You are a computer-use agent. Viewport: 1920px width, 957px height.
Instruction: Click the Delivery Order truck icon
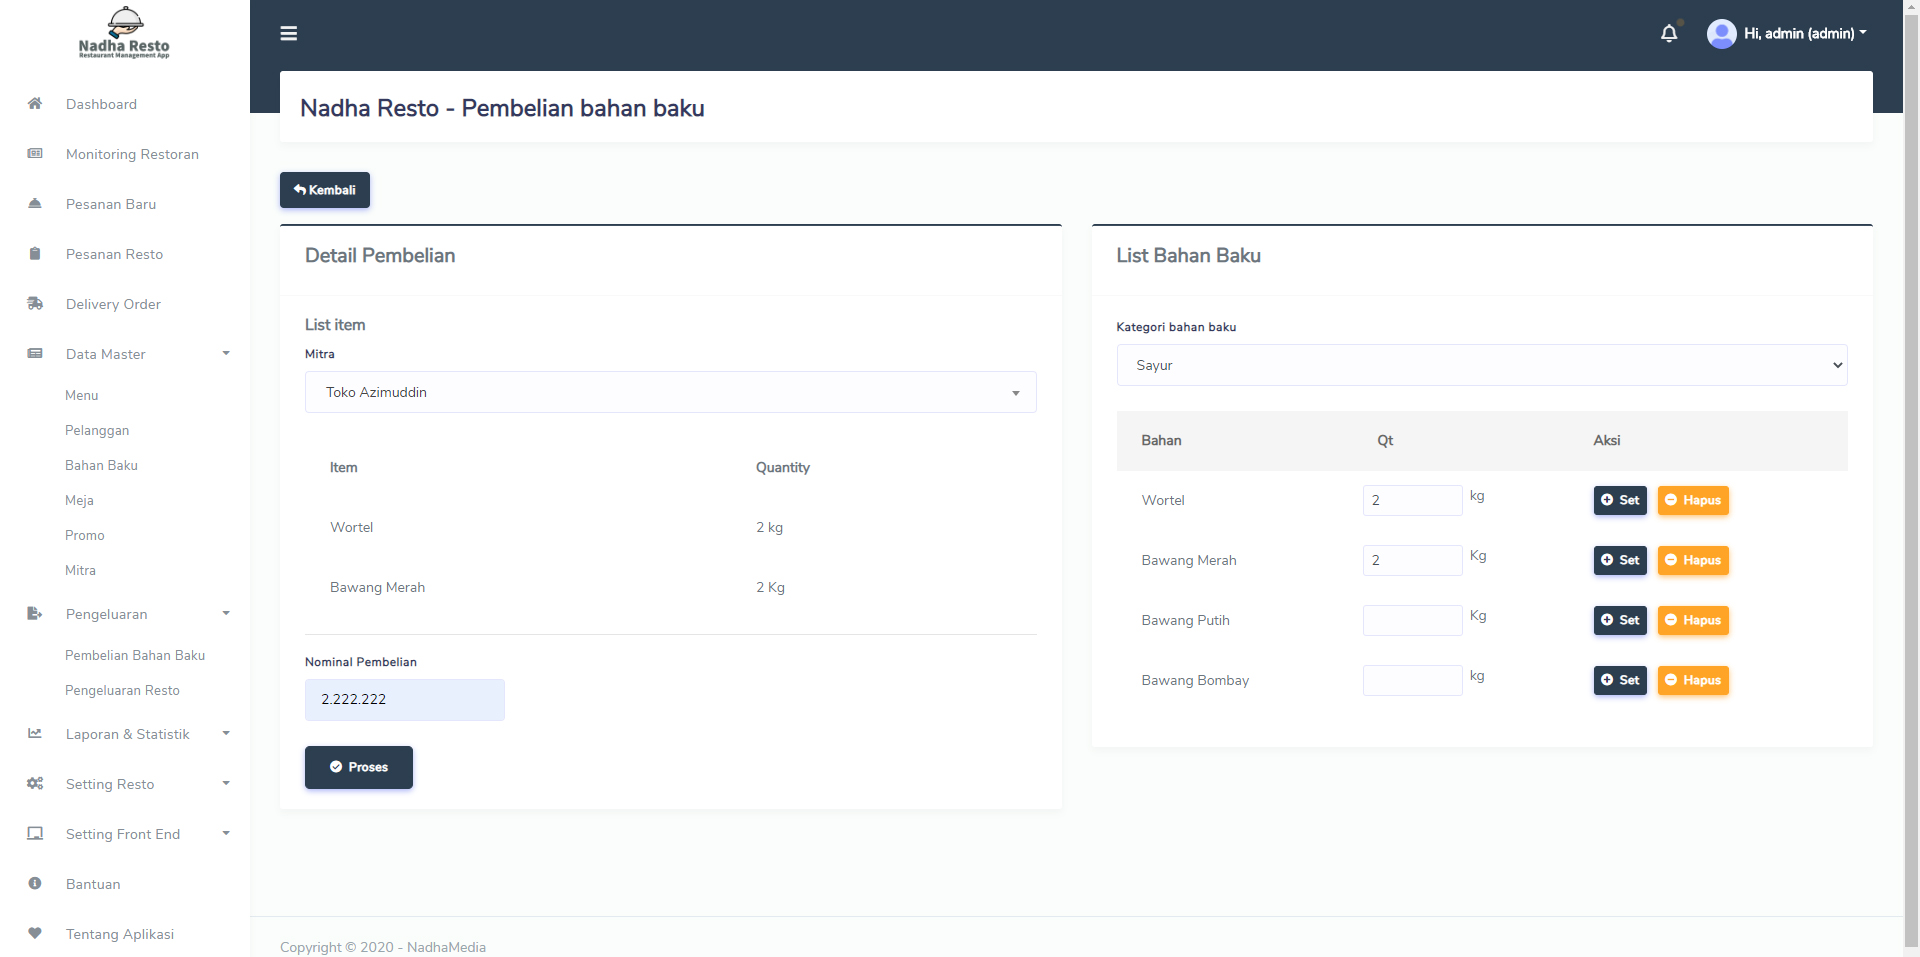(35, 303)
